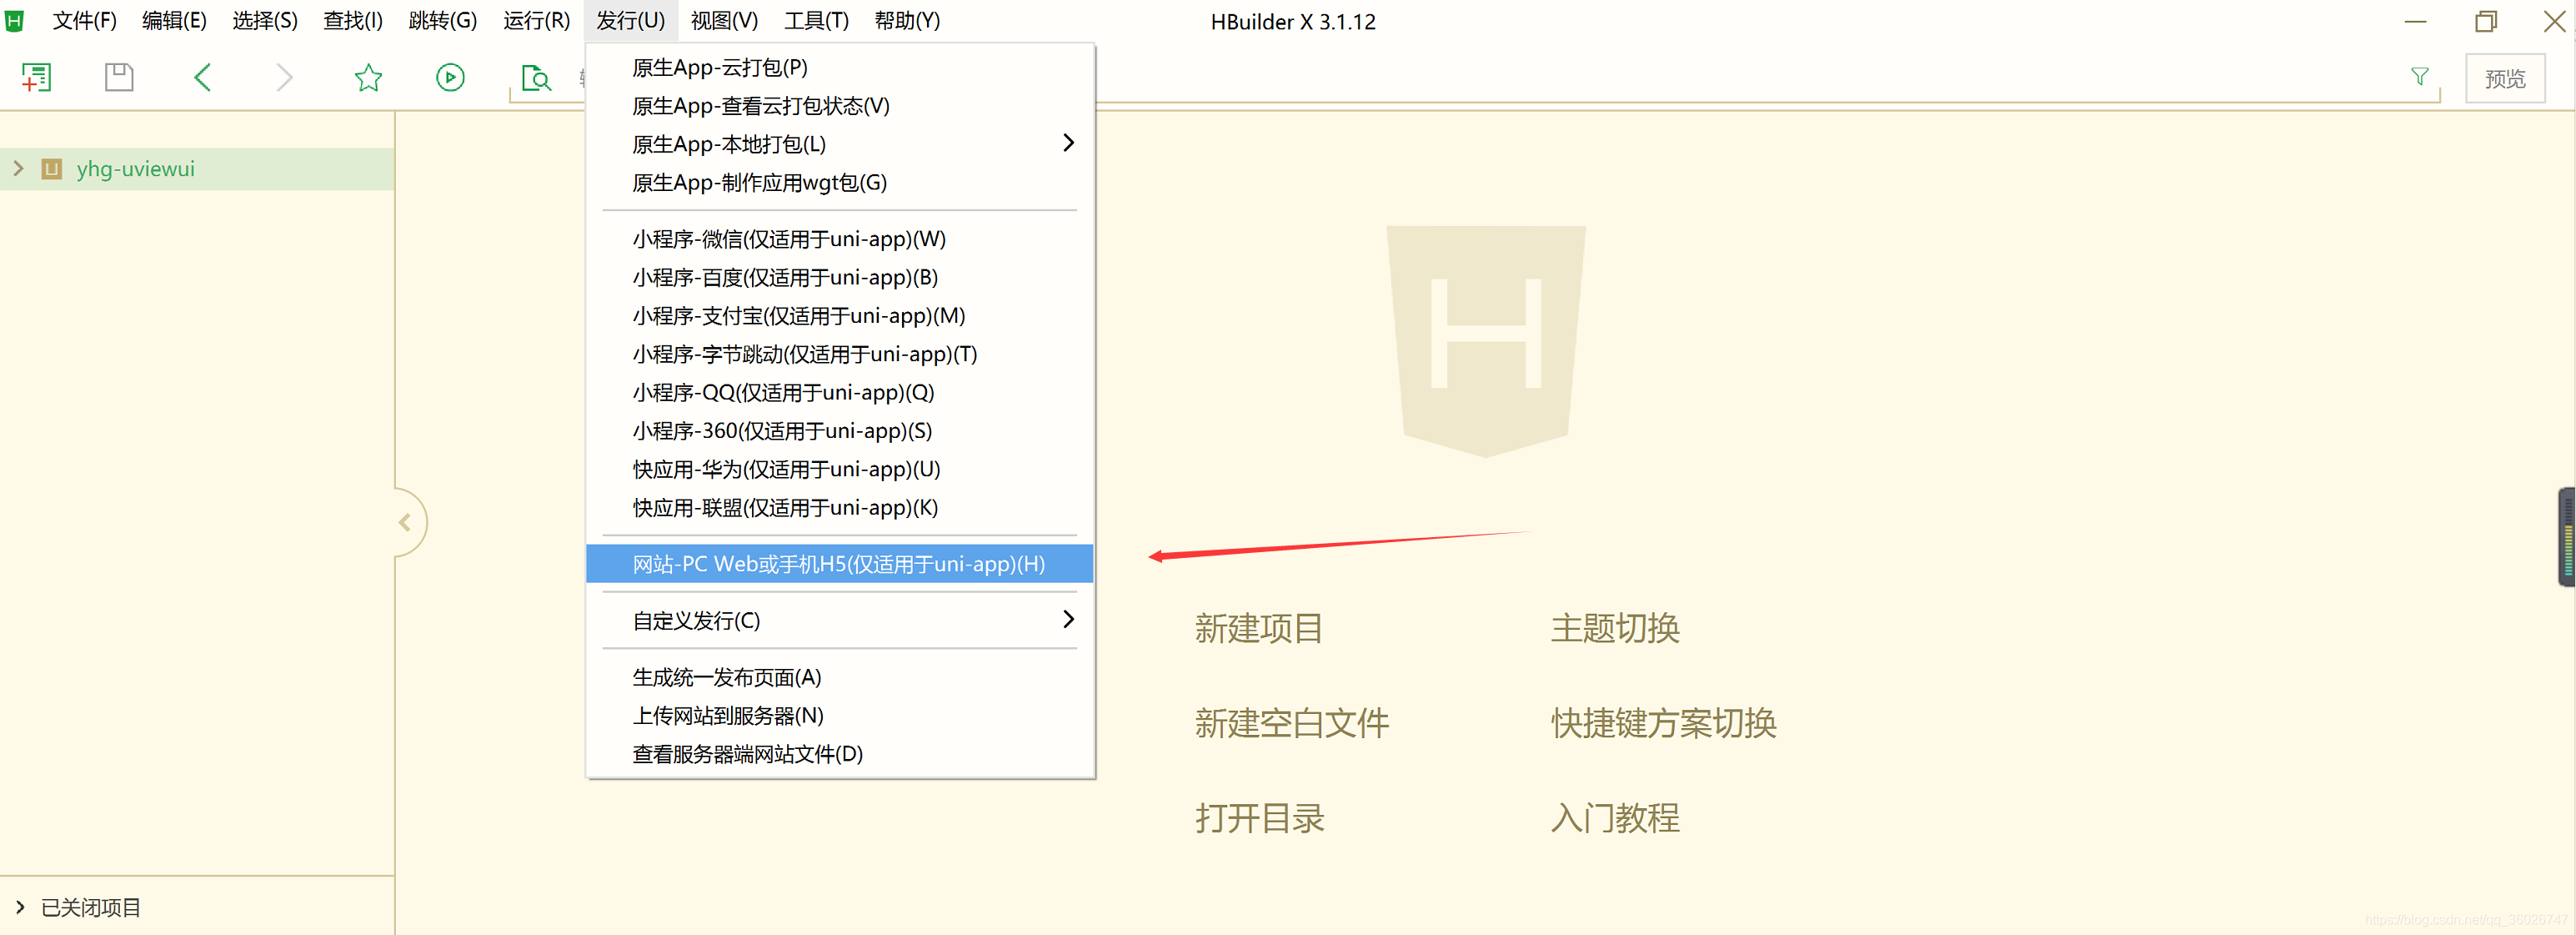2576x935 pixels.
Task: Choose 网站-PC Web或手机H5 publish option
Action: [839, 564]
